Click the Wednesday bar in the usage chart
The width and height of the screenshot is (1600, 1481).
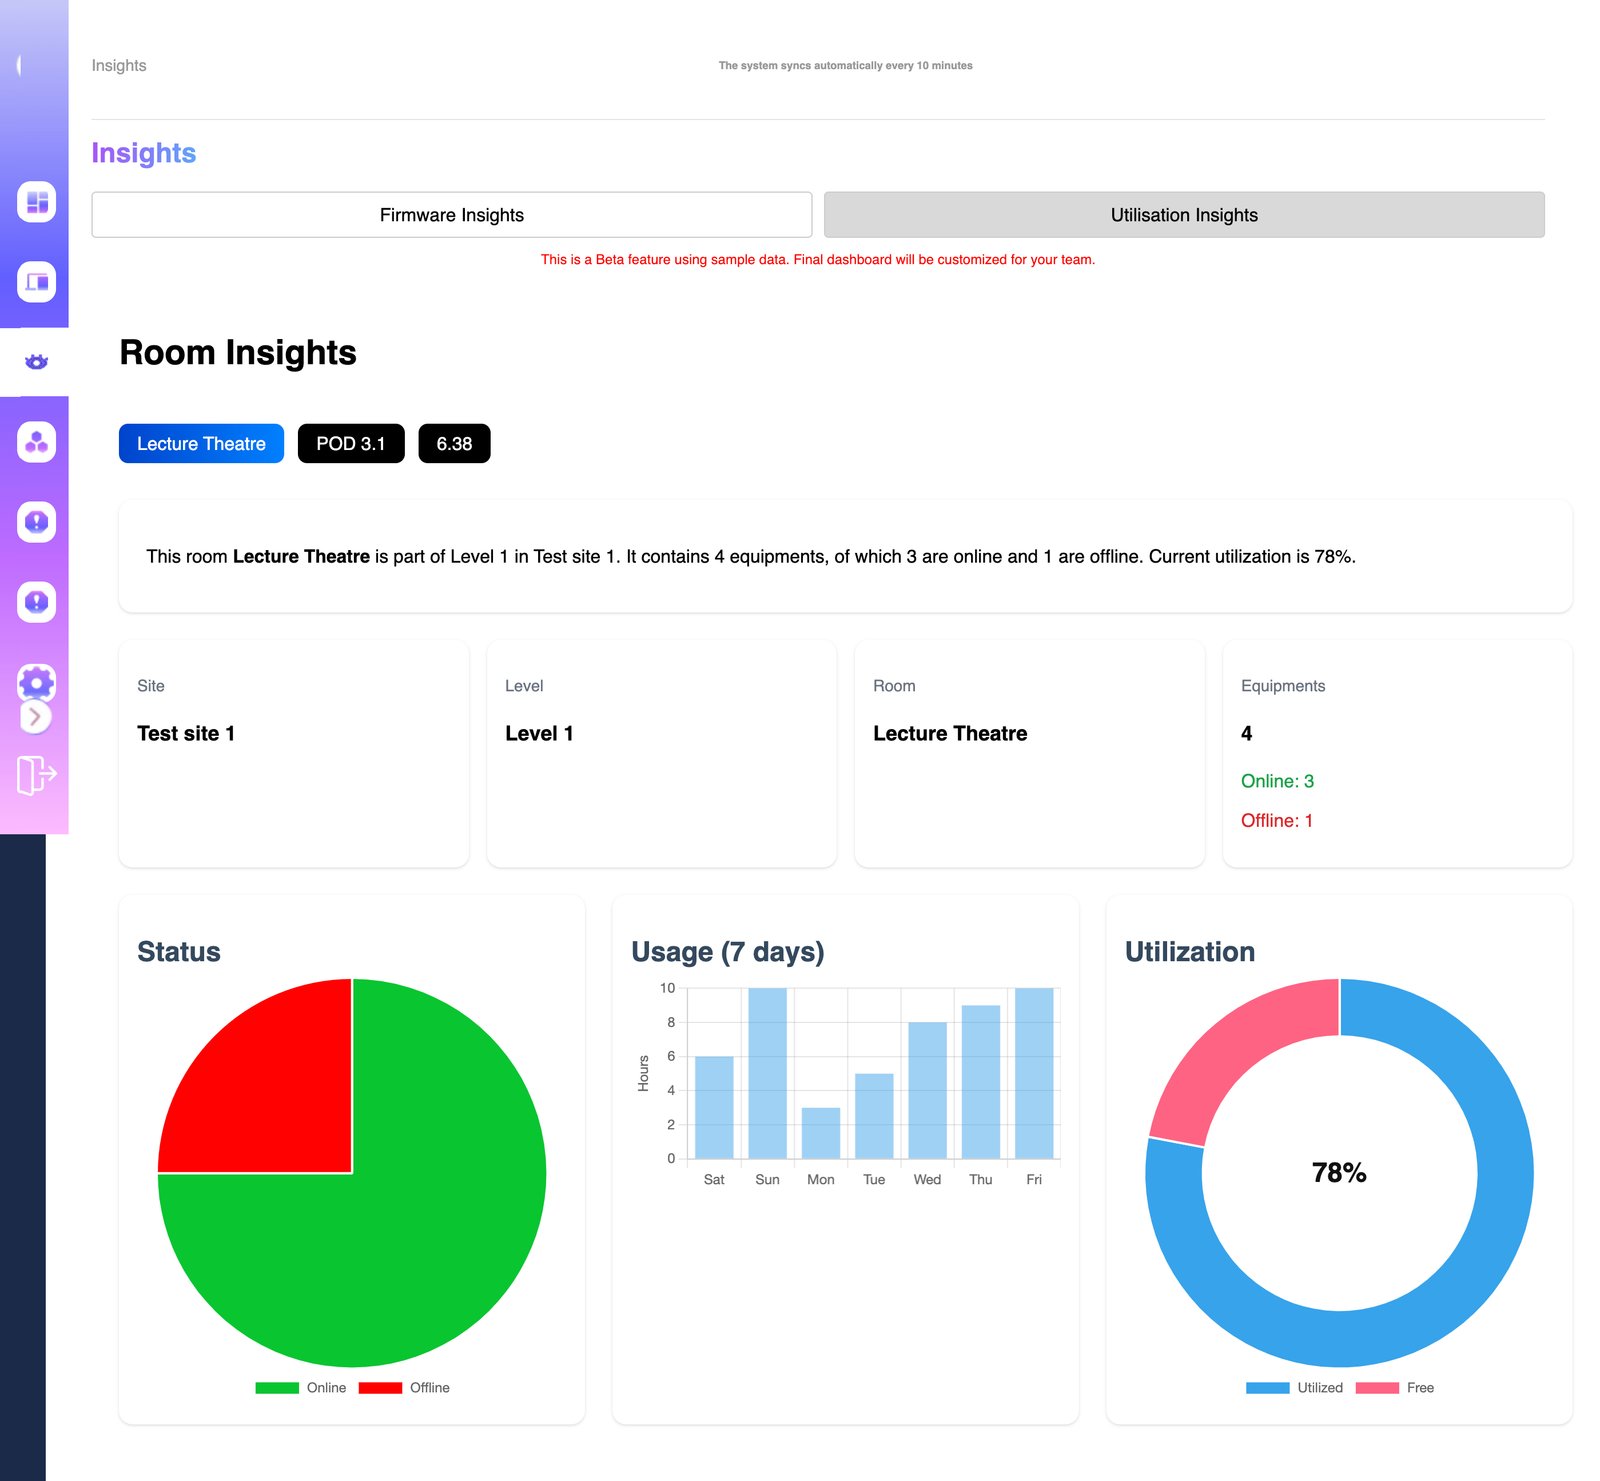pos(926,1090)
